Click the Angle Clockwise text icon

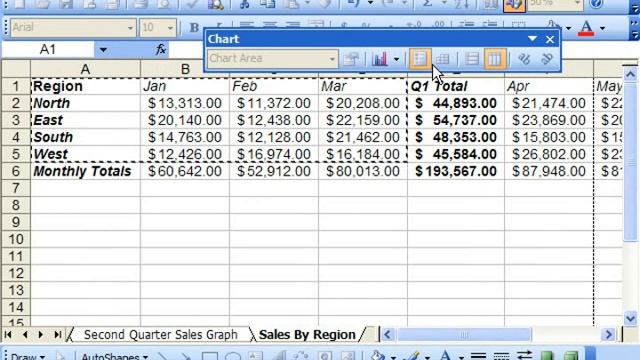[524, 59]
